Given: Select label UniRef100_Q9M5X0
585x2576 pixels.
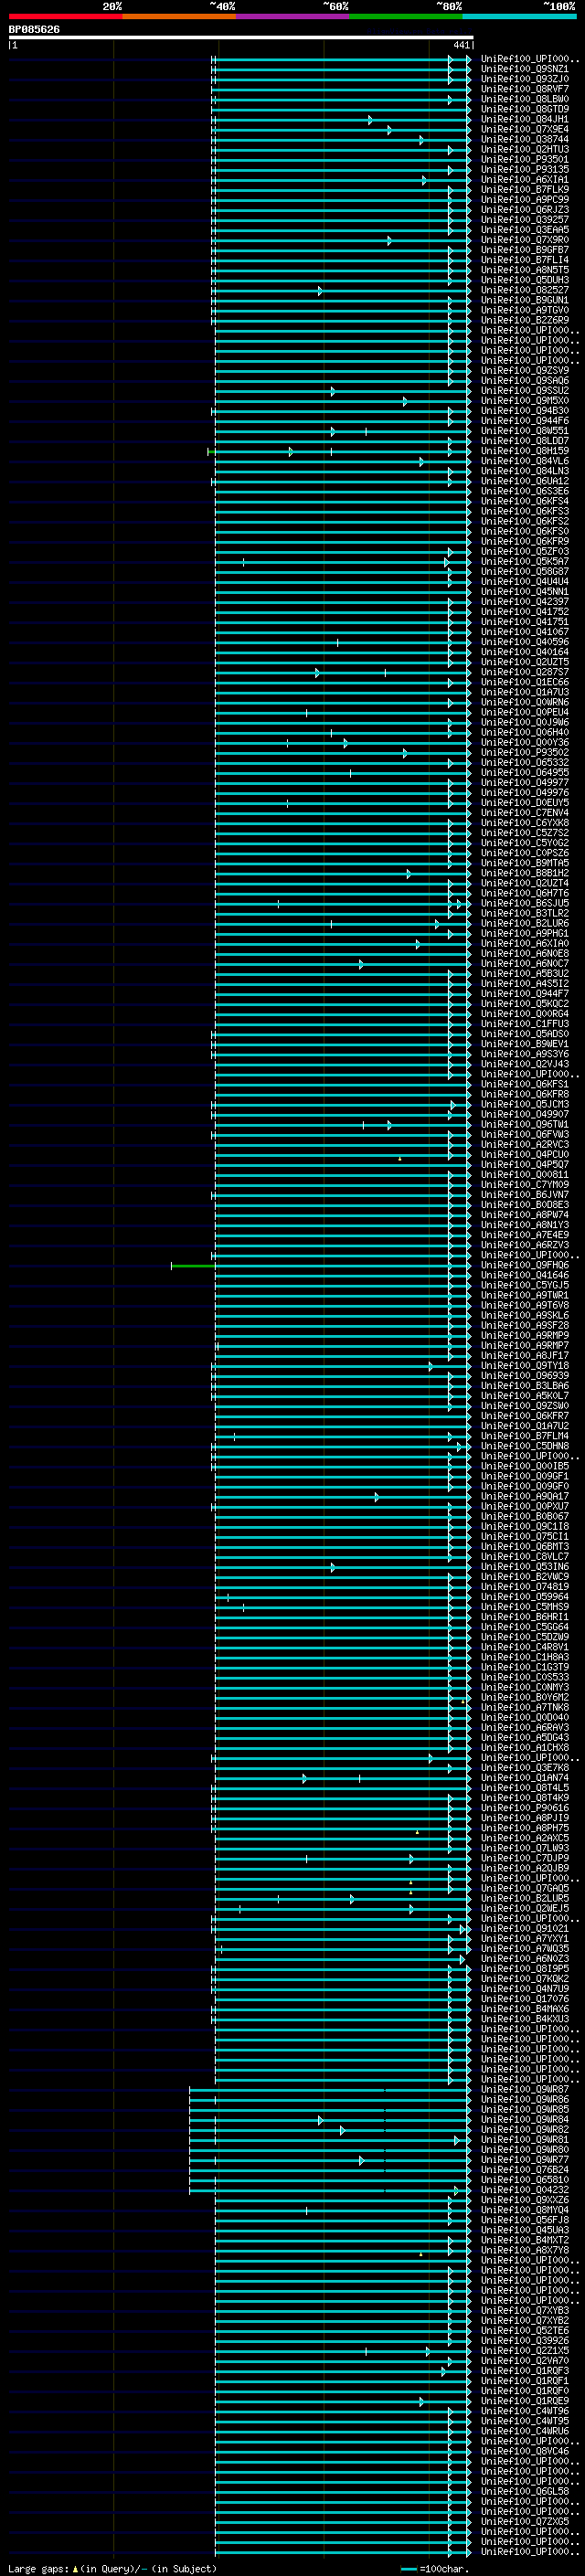Looking at the screenshot, I should (x=525, y=400).
